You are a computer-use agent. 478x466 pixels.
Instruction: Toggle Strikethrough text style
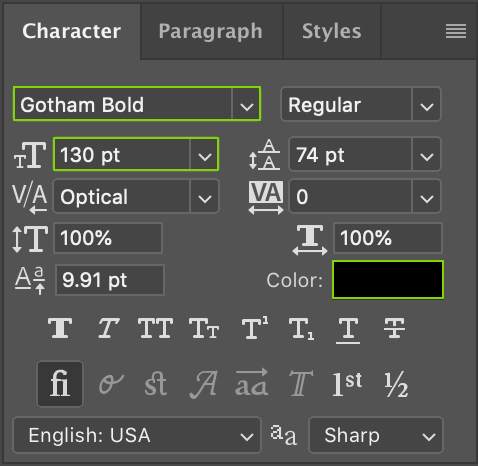(x=394, y=328)
